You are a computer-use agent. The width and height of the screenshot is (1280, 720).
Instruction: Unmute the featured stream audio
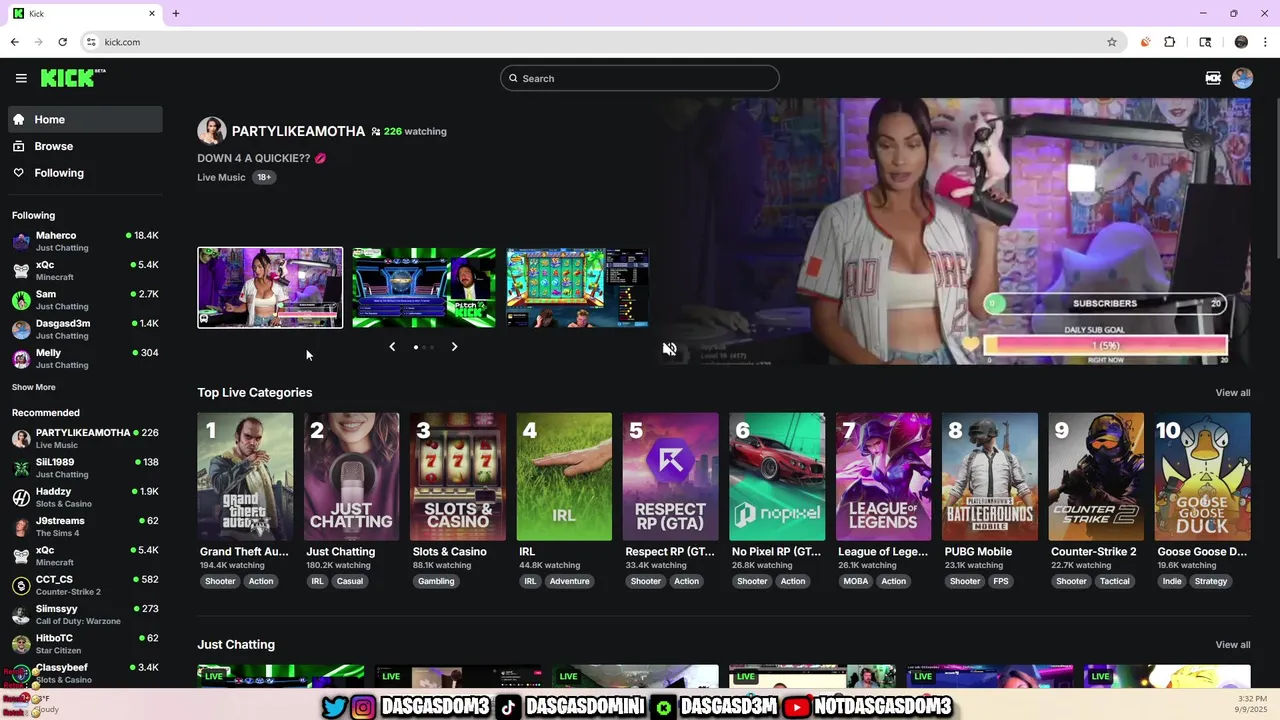click(670, 349)
